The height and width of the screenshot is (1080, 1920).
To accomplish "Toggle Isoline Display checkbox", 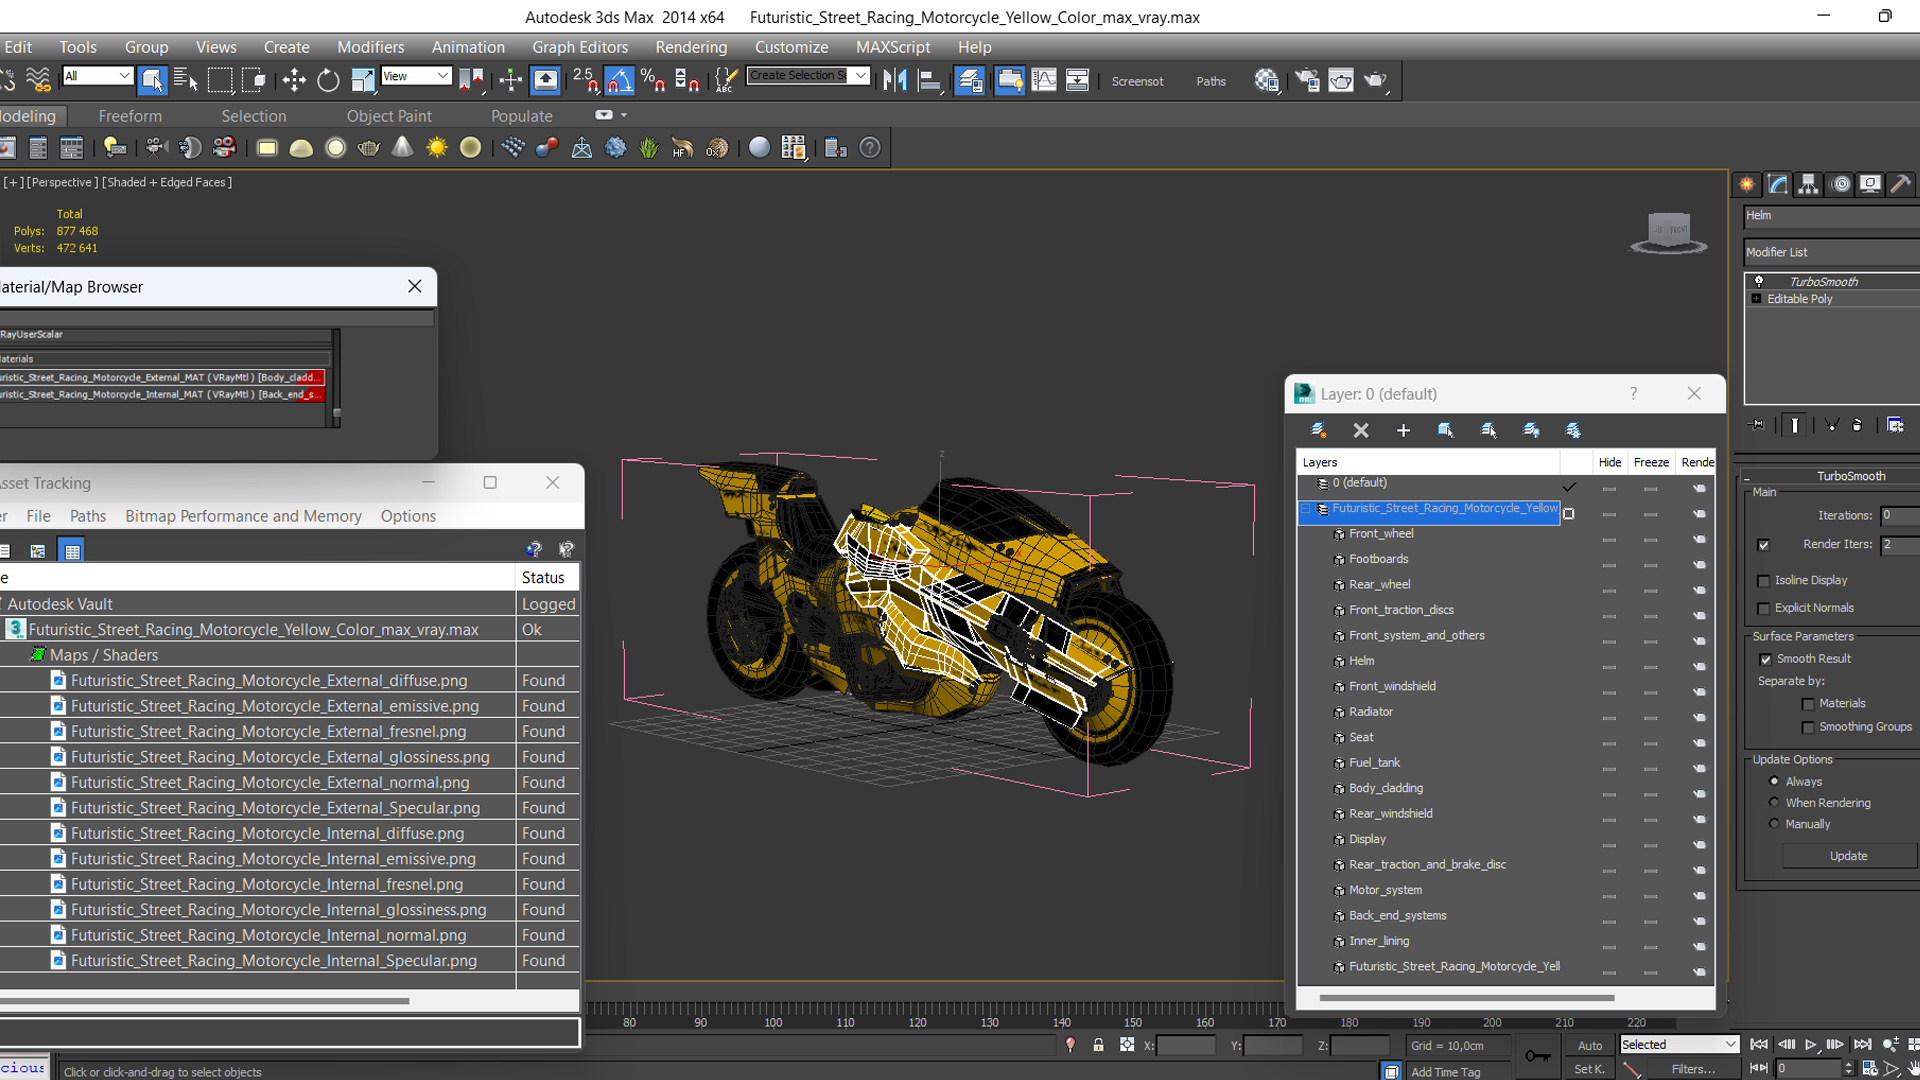I will point(1764,581).
